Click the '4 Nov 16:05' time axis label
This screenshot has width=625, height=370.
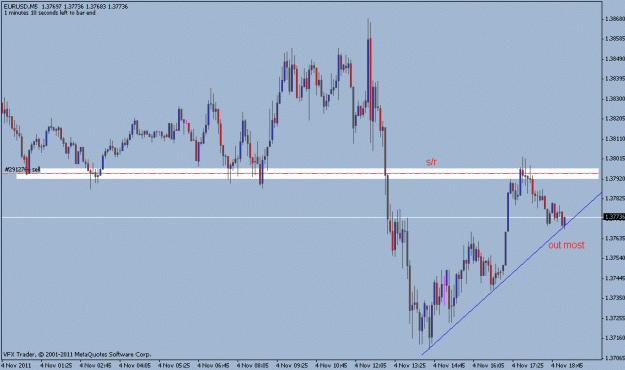click(x=489, y=365)
